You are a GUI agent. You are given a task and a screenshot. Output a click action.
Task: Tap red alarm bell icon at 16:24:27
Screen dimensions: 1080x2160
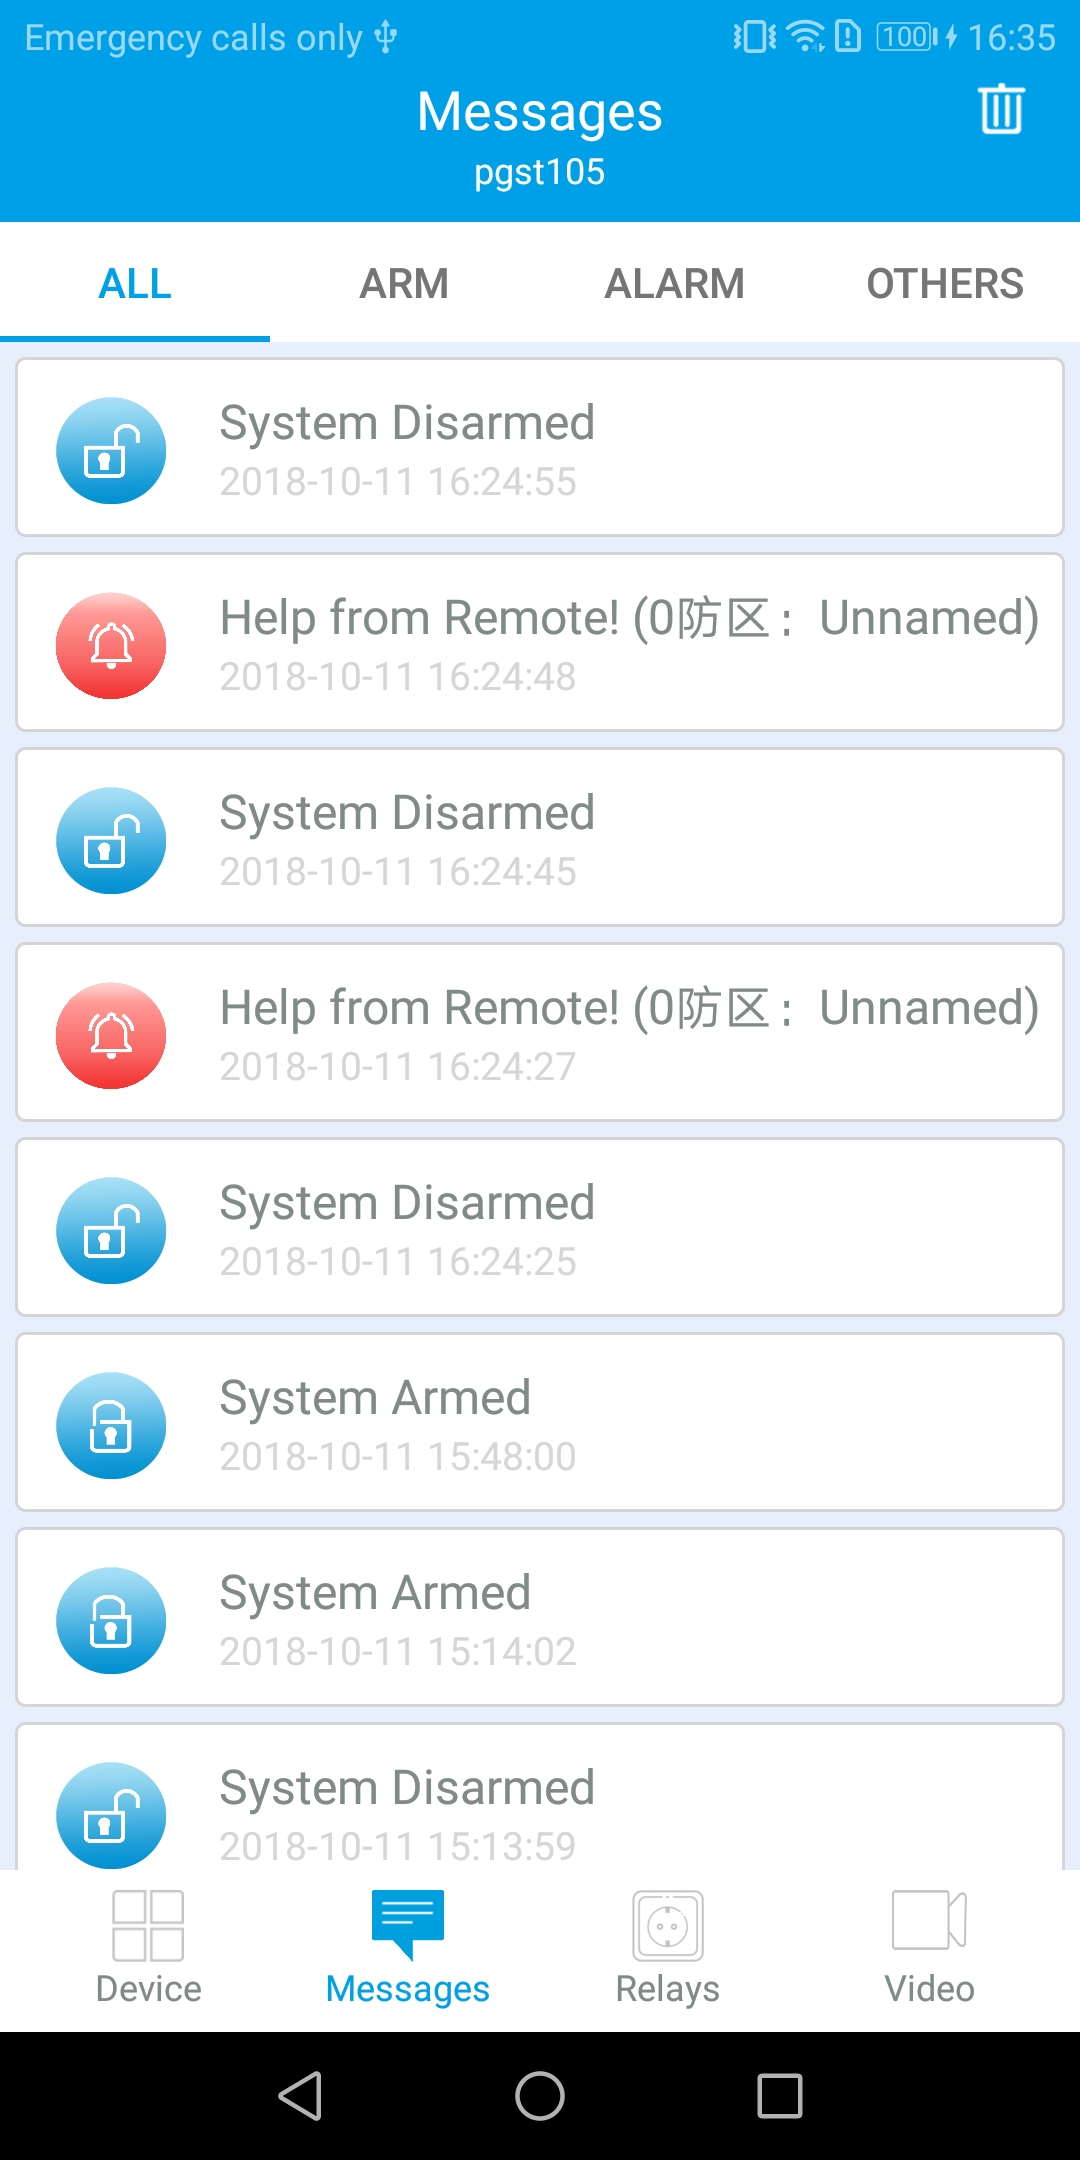coord(111,1036)
